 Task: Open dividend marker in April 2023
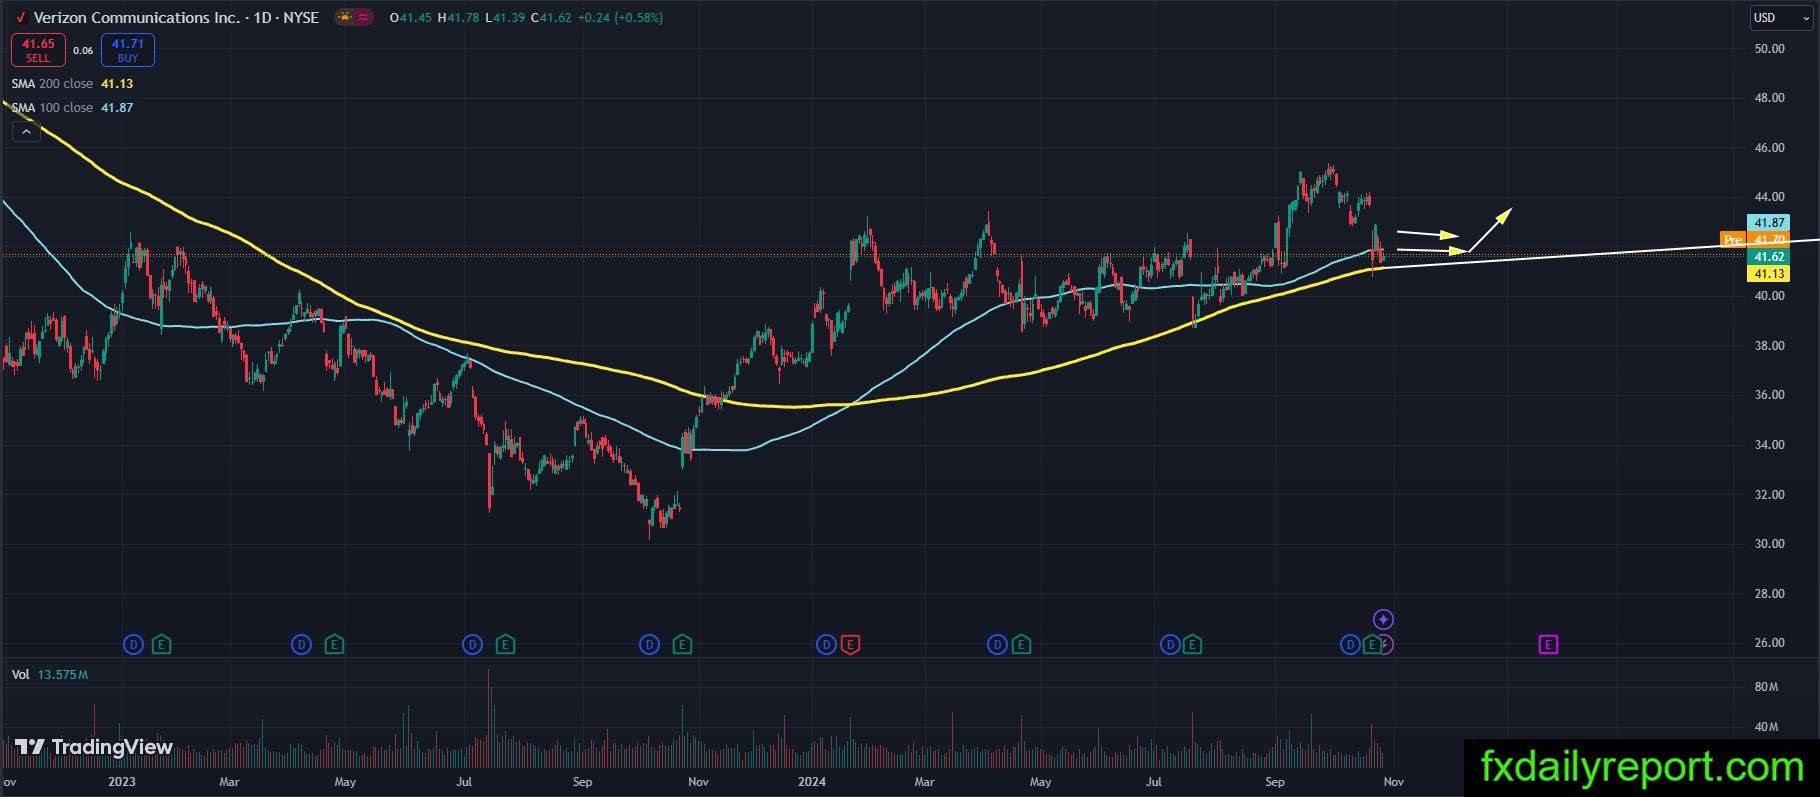click(302, 645)
